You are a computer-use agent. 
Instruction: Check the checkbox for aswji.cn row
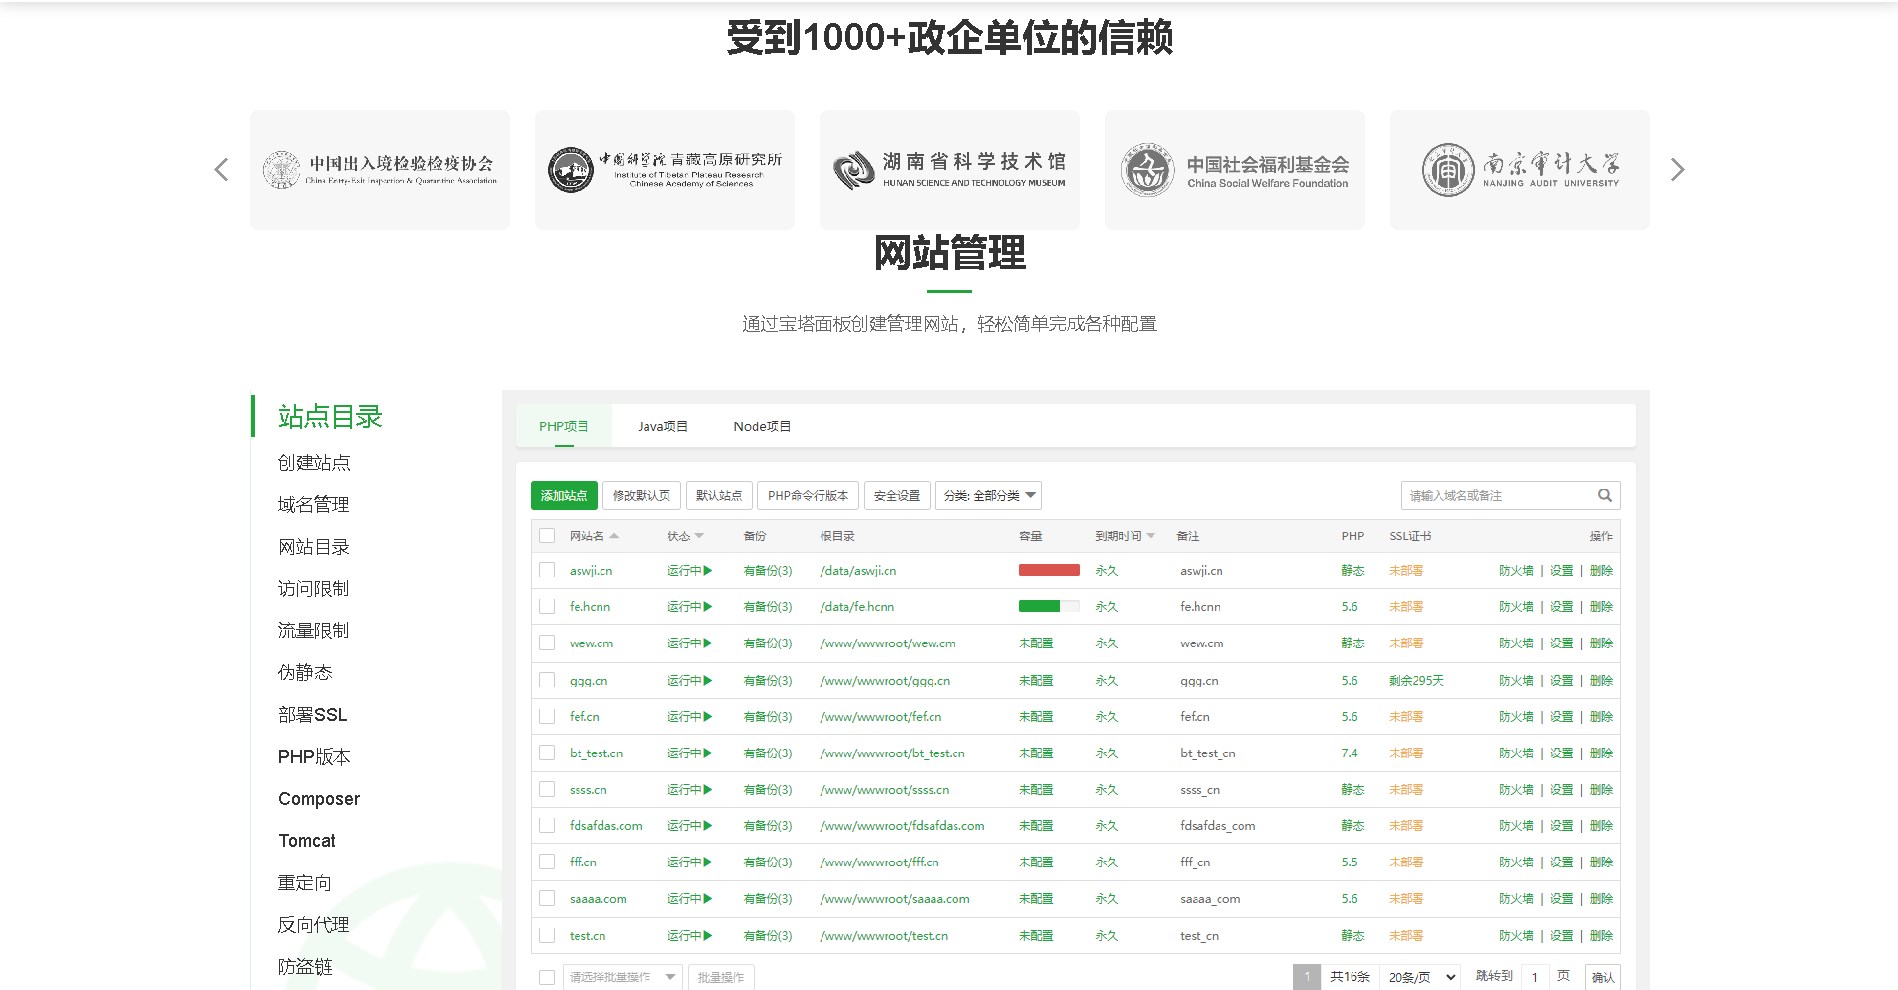pyautogui.click(x=547, y=570)
